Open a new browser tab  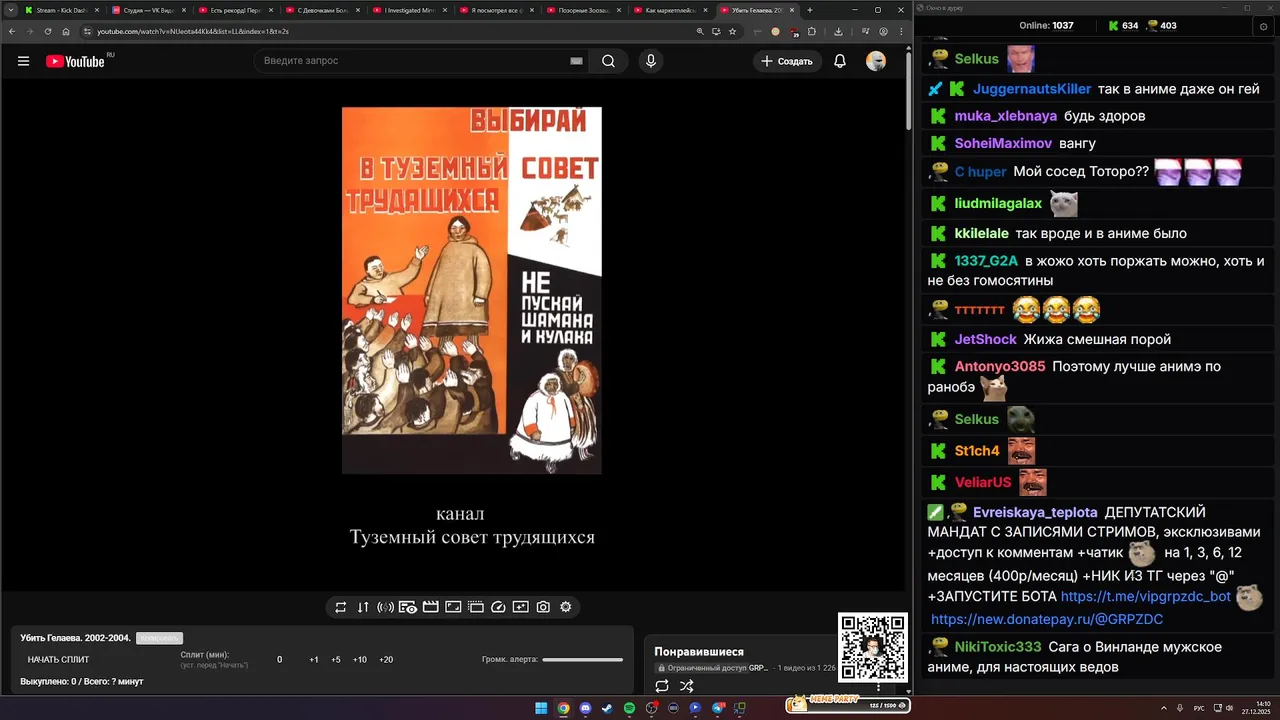click(x=810, y=10)
